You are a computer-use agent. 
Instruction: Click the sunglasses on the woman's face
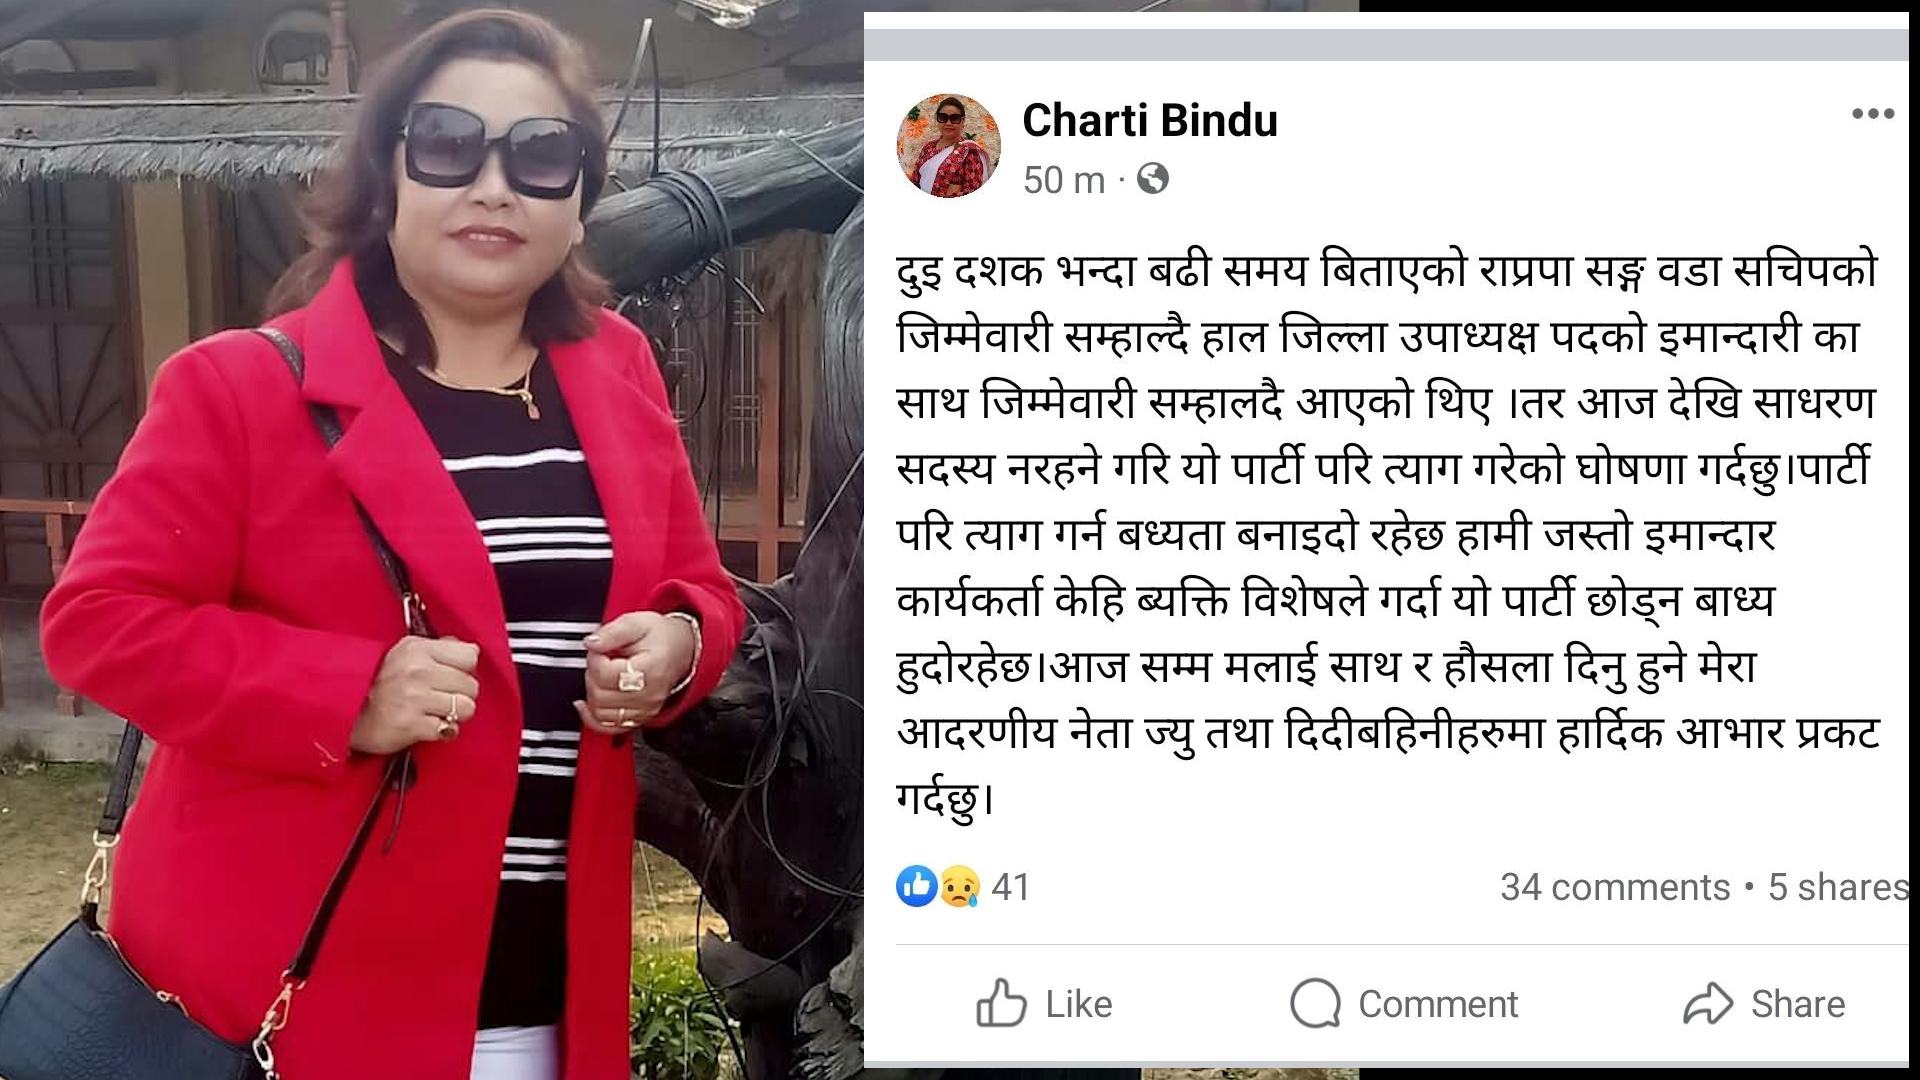pos(494,148)
